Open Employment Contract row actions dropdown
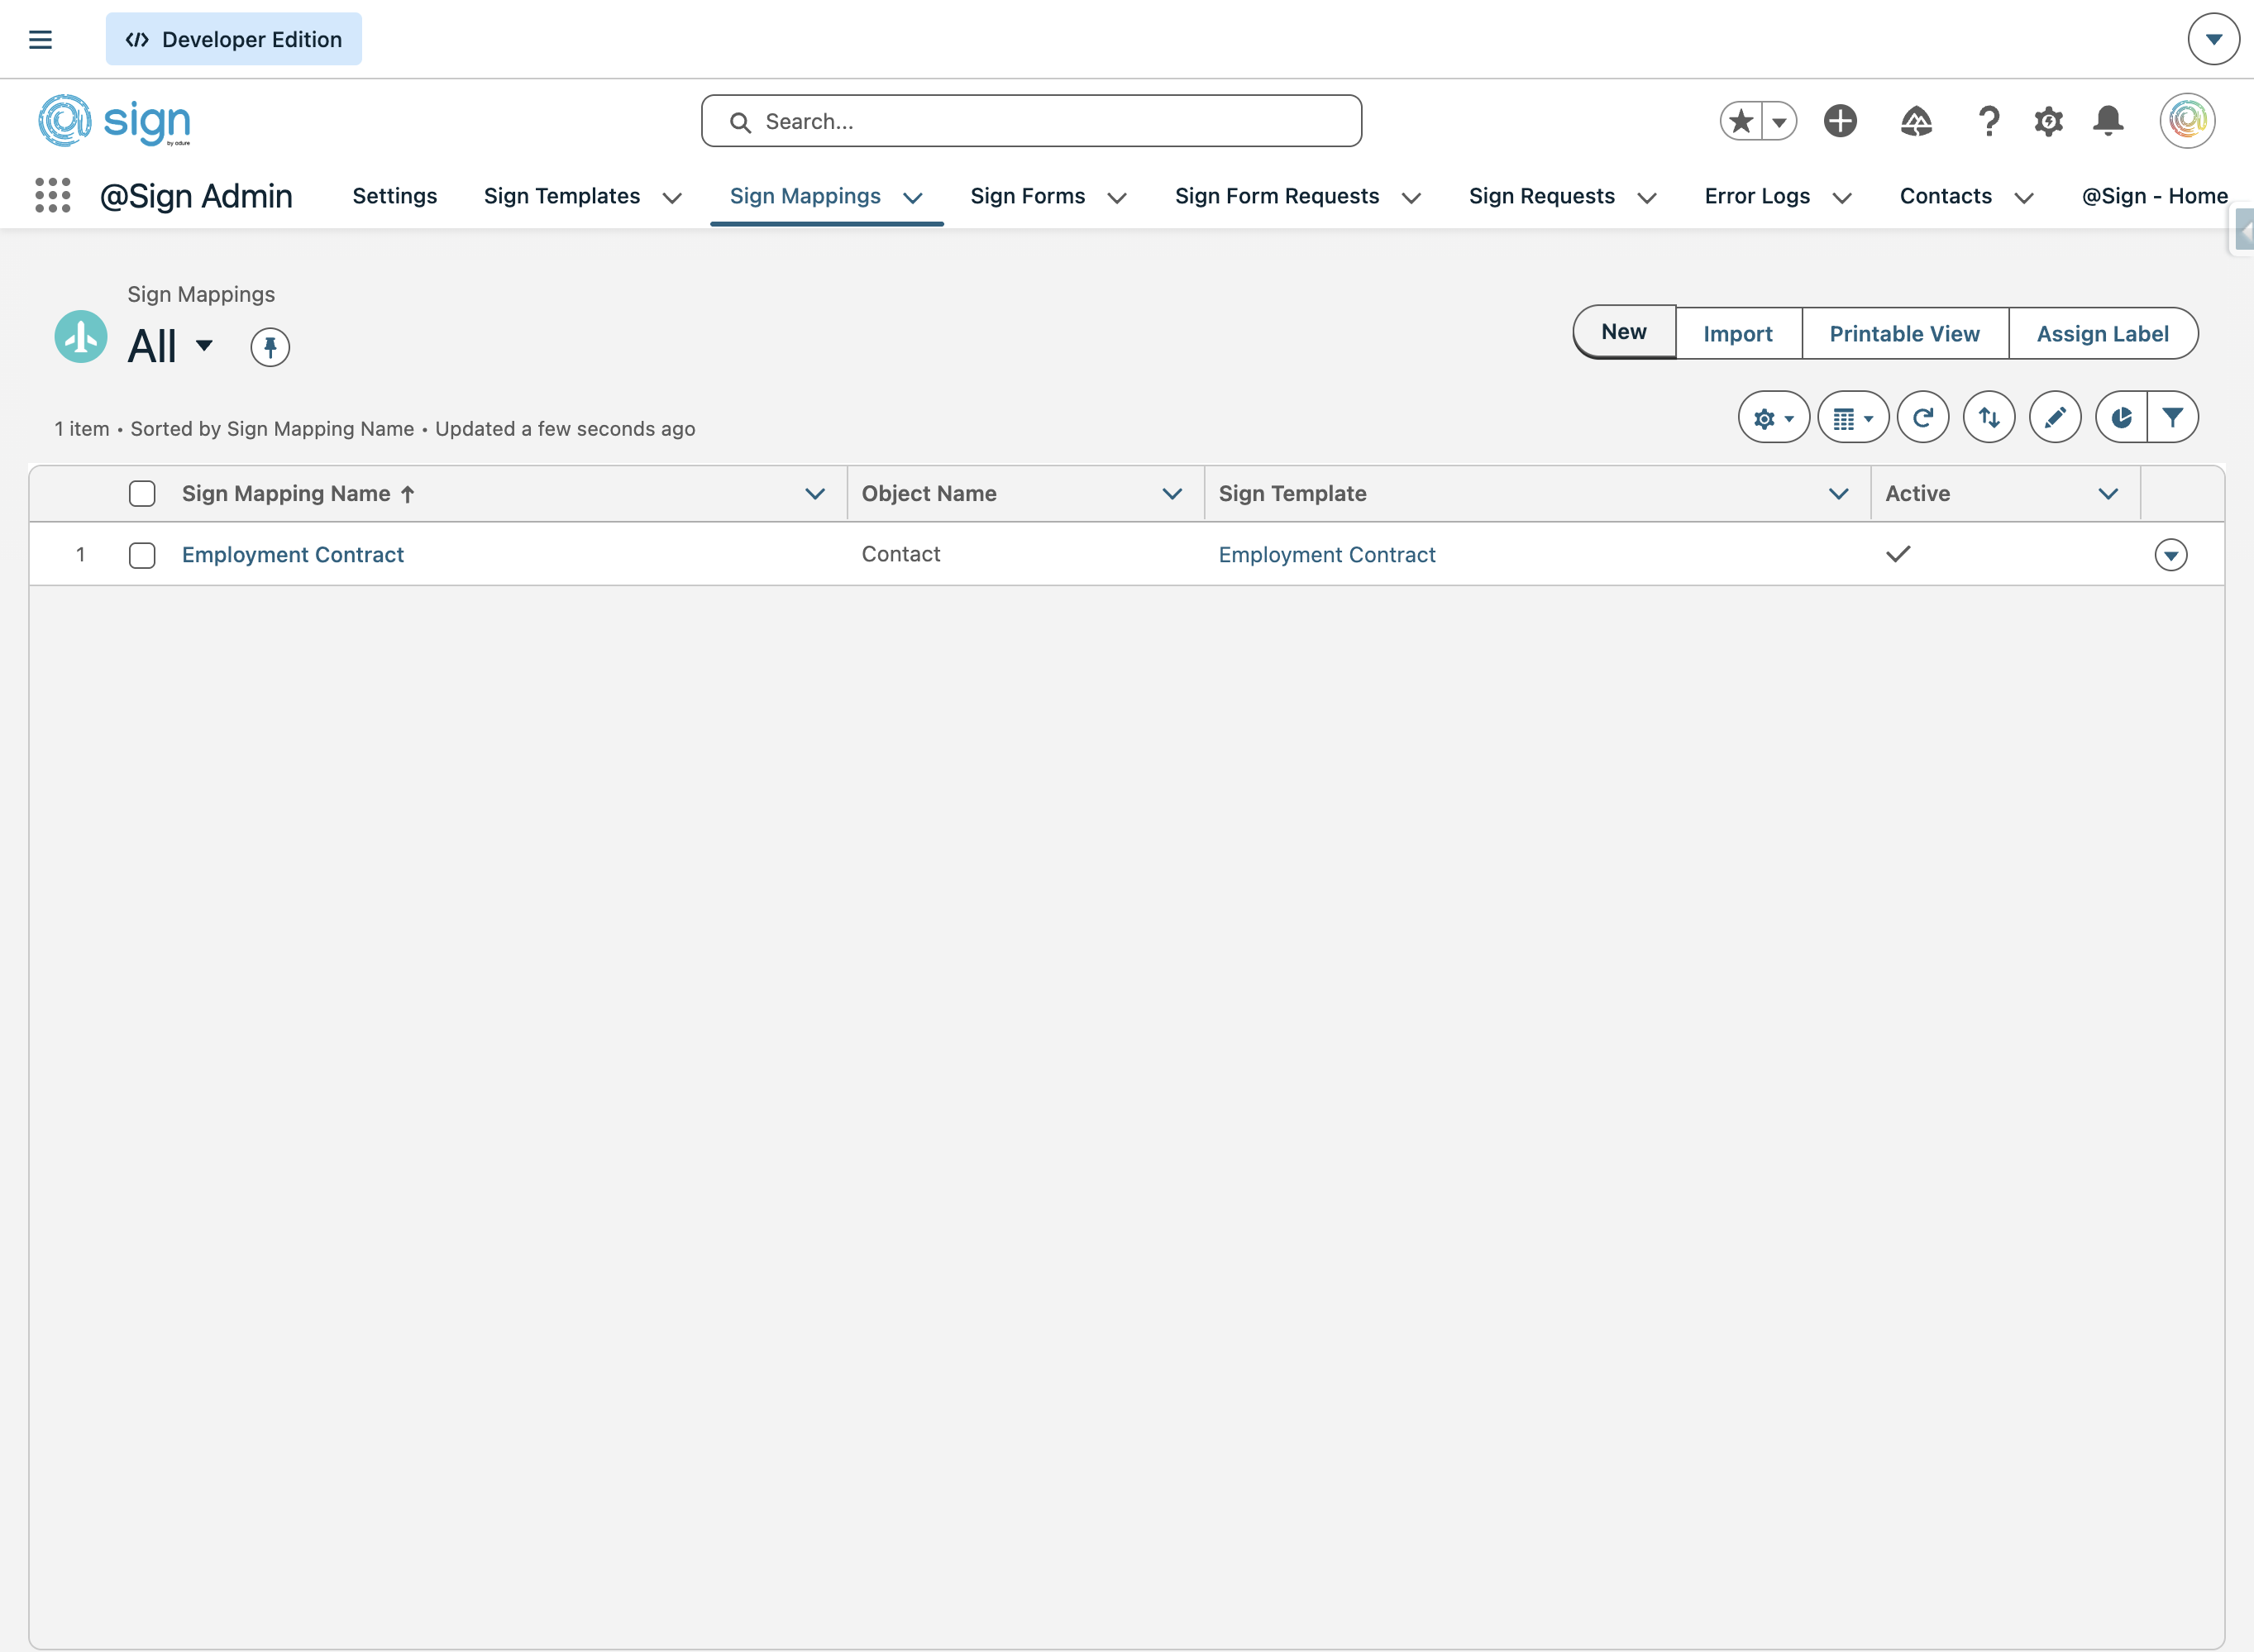Screen dimensions: 2254x1652 pos(2170,555)
